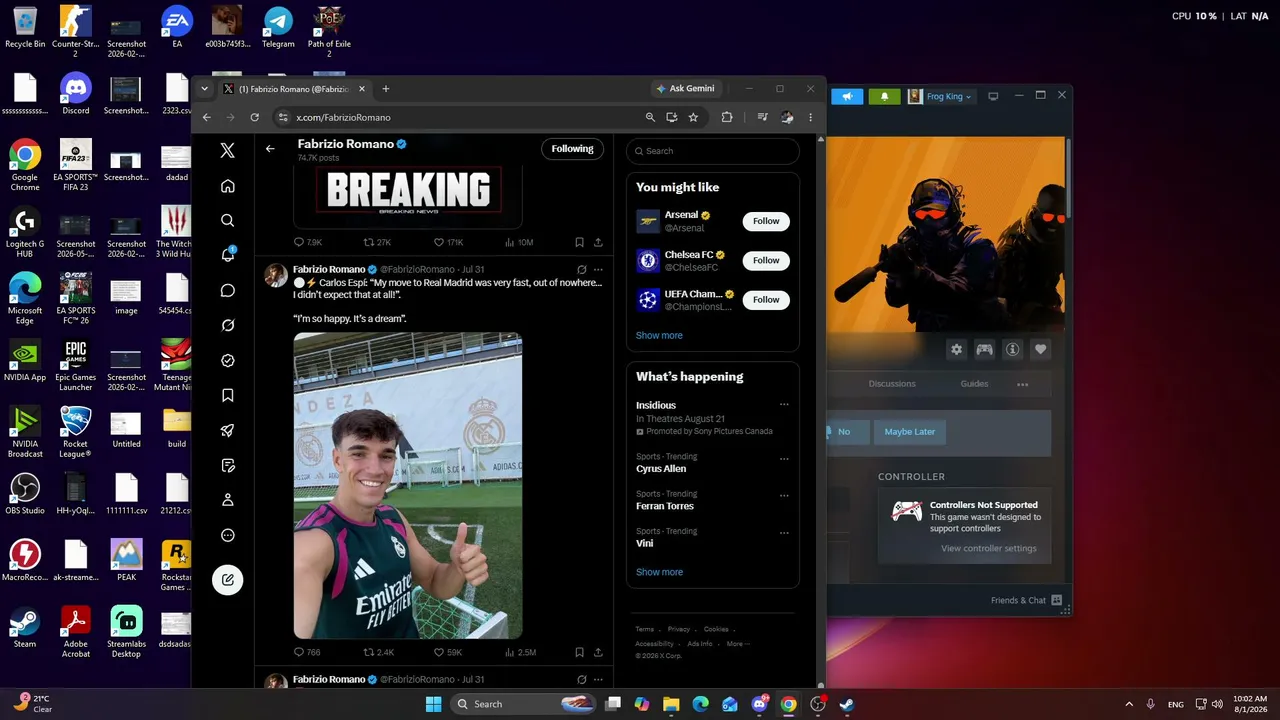Image resolution: width=1280 pixels, height=720 pixels.
Task: Open Chrome three-dot menu
Action: [810, 117]
